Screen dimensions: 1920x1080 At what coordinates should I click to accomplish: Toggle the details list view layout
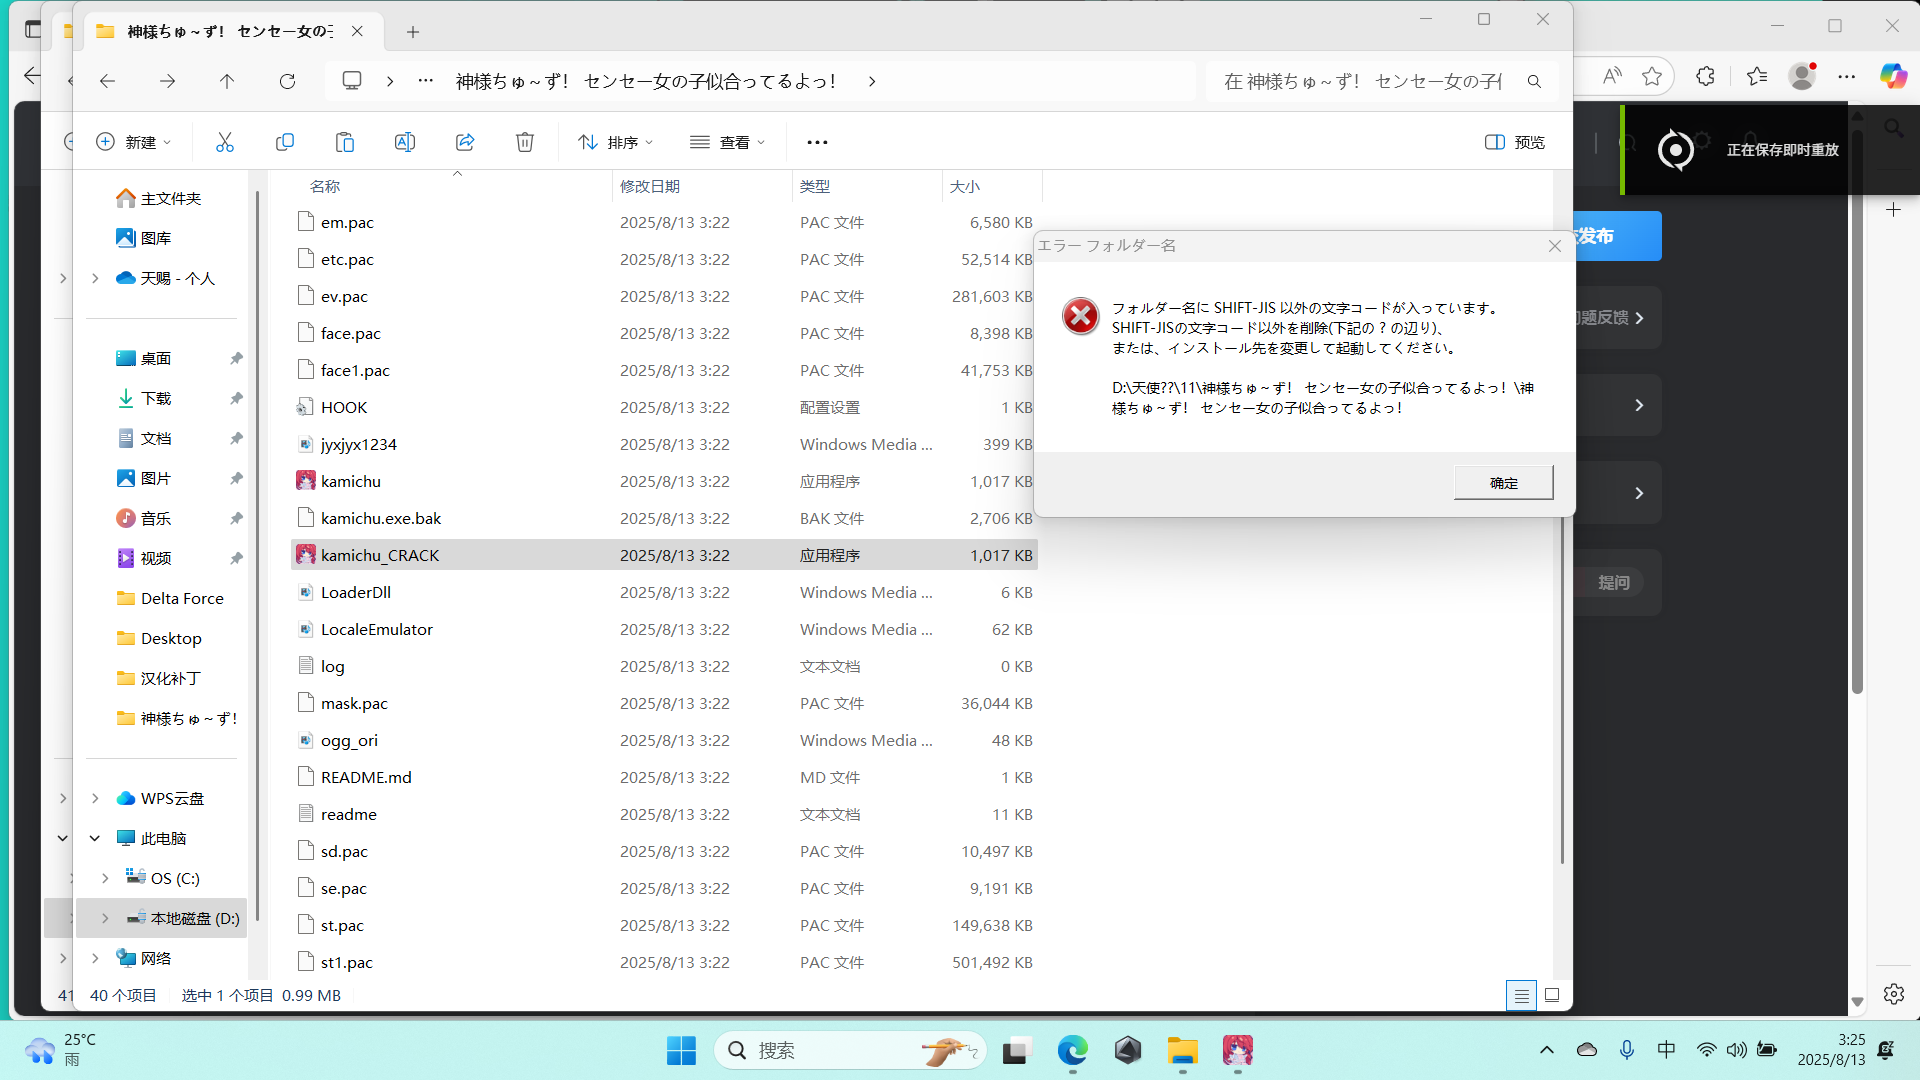point(1521,995)
